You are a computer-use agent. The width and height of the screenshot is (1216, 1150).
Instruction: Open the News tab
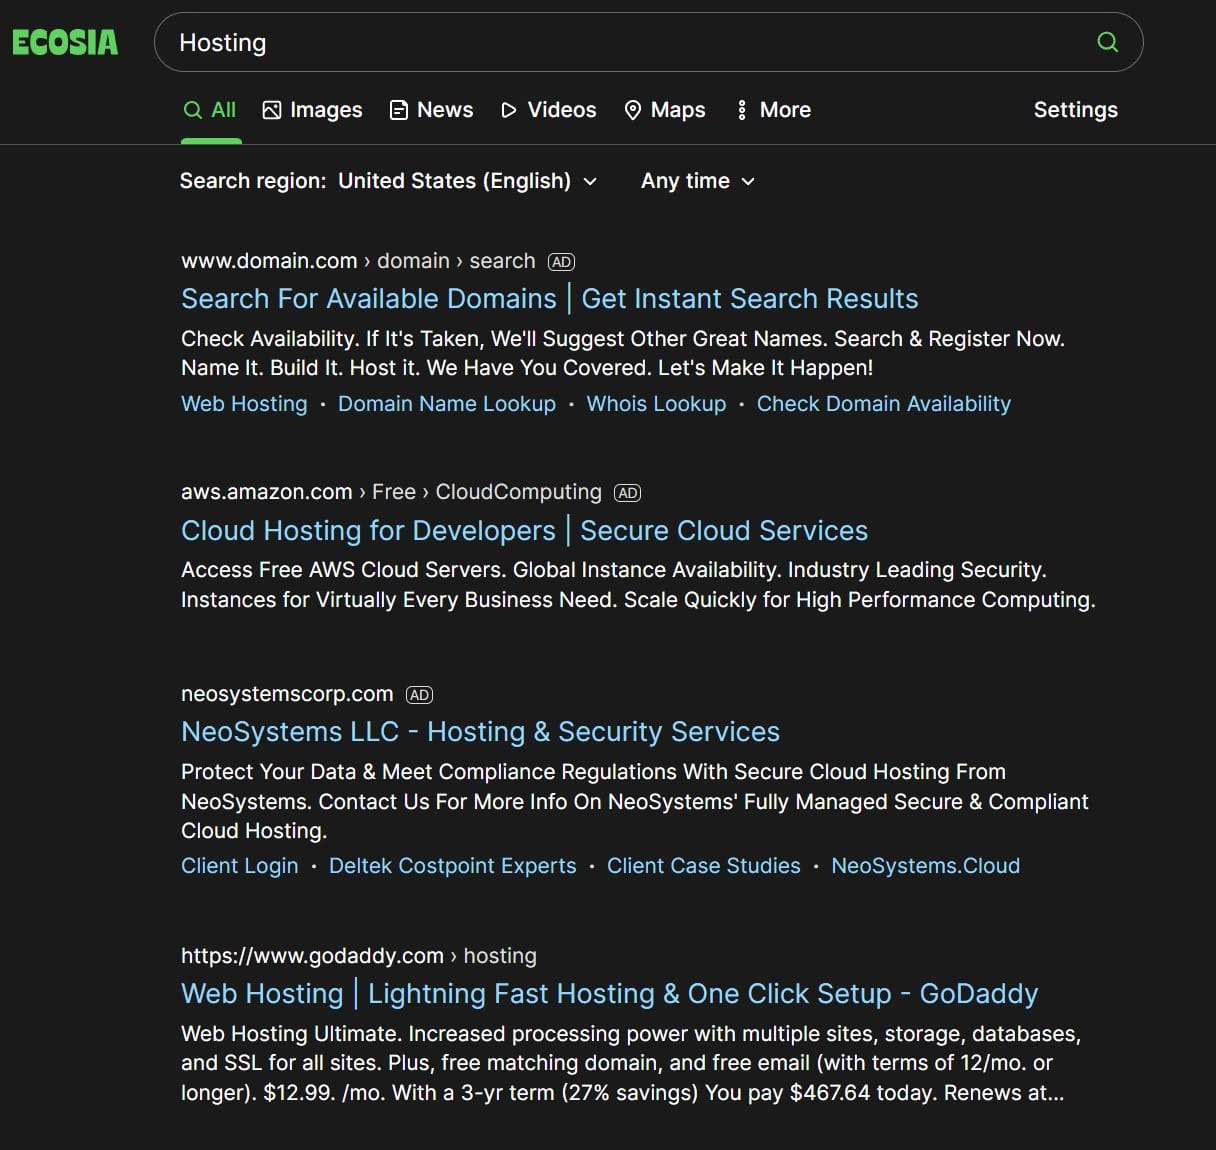(x=431, y=110)
